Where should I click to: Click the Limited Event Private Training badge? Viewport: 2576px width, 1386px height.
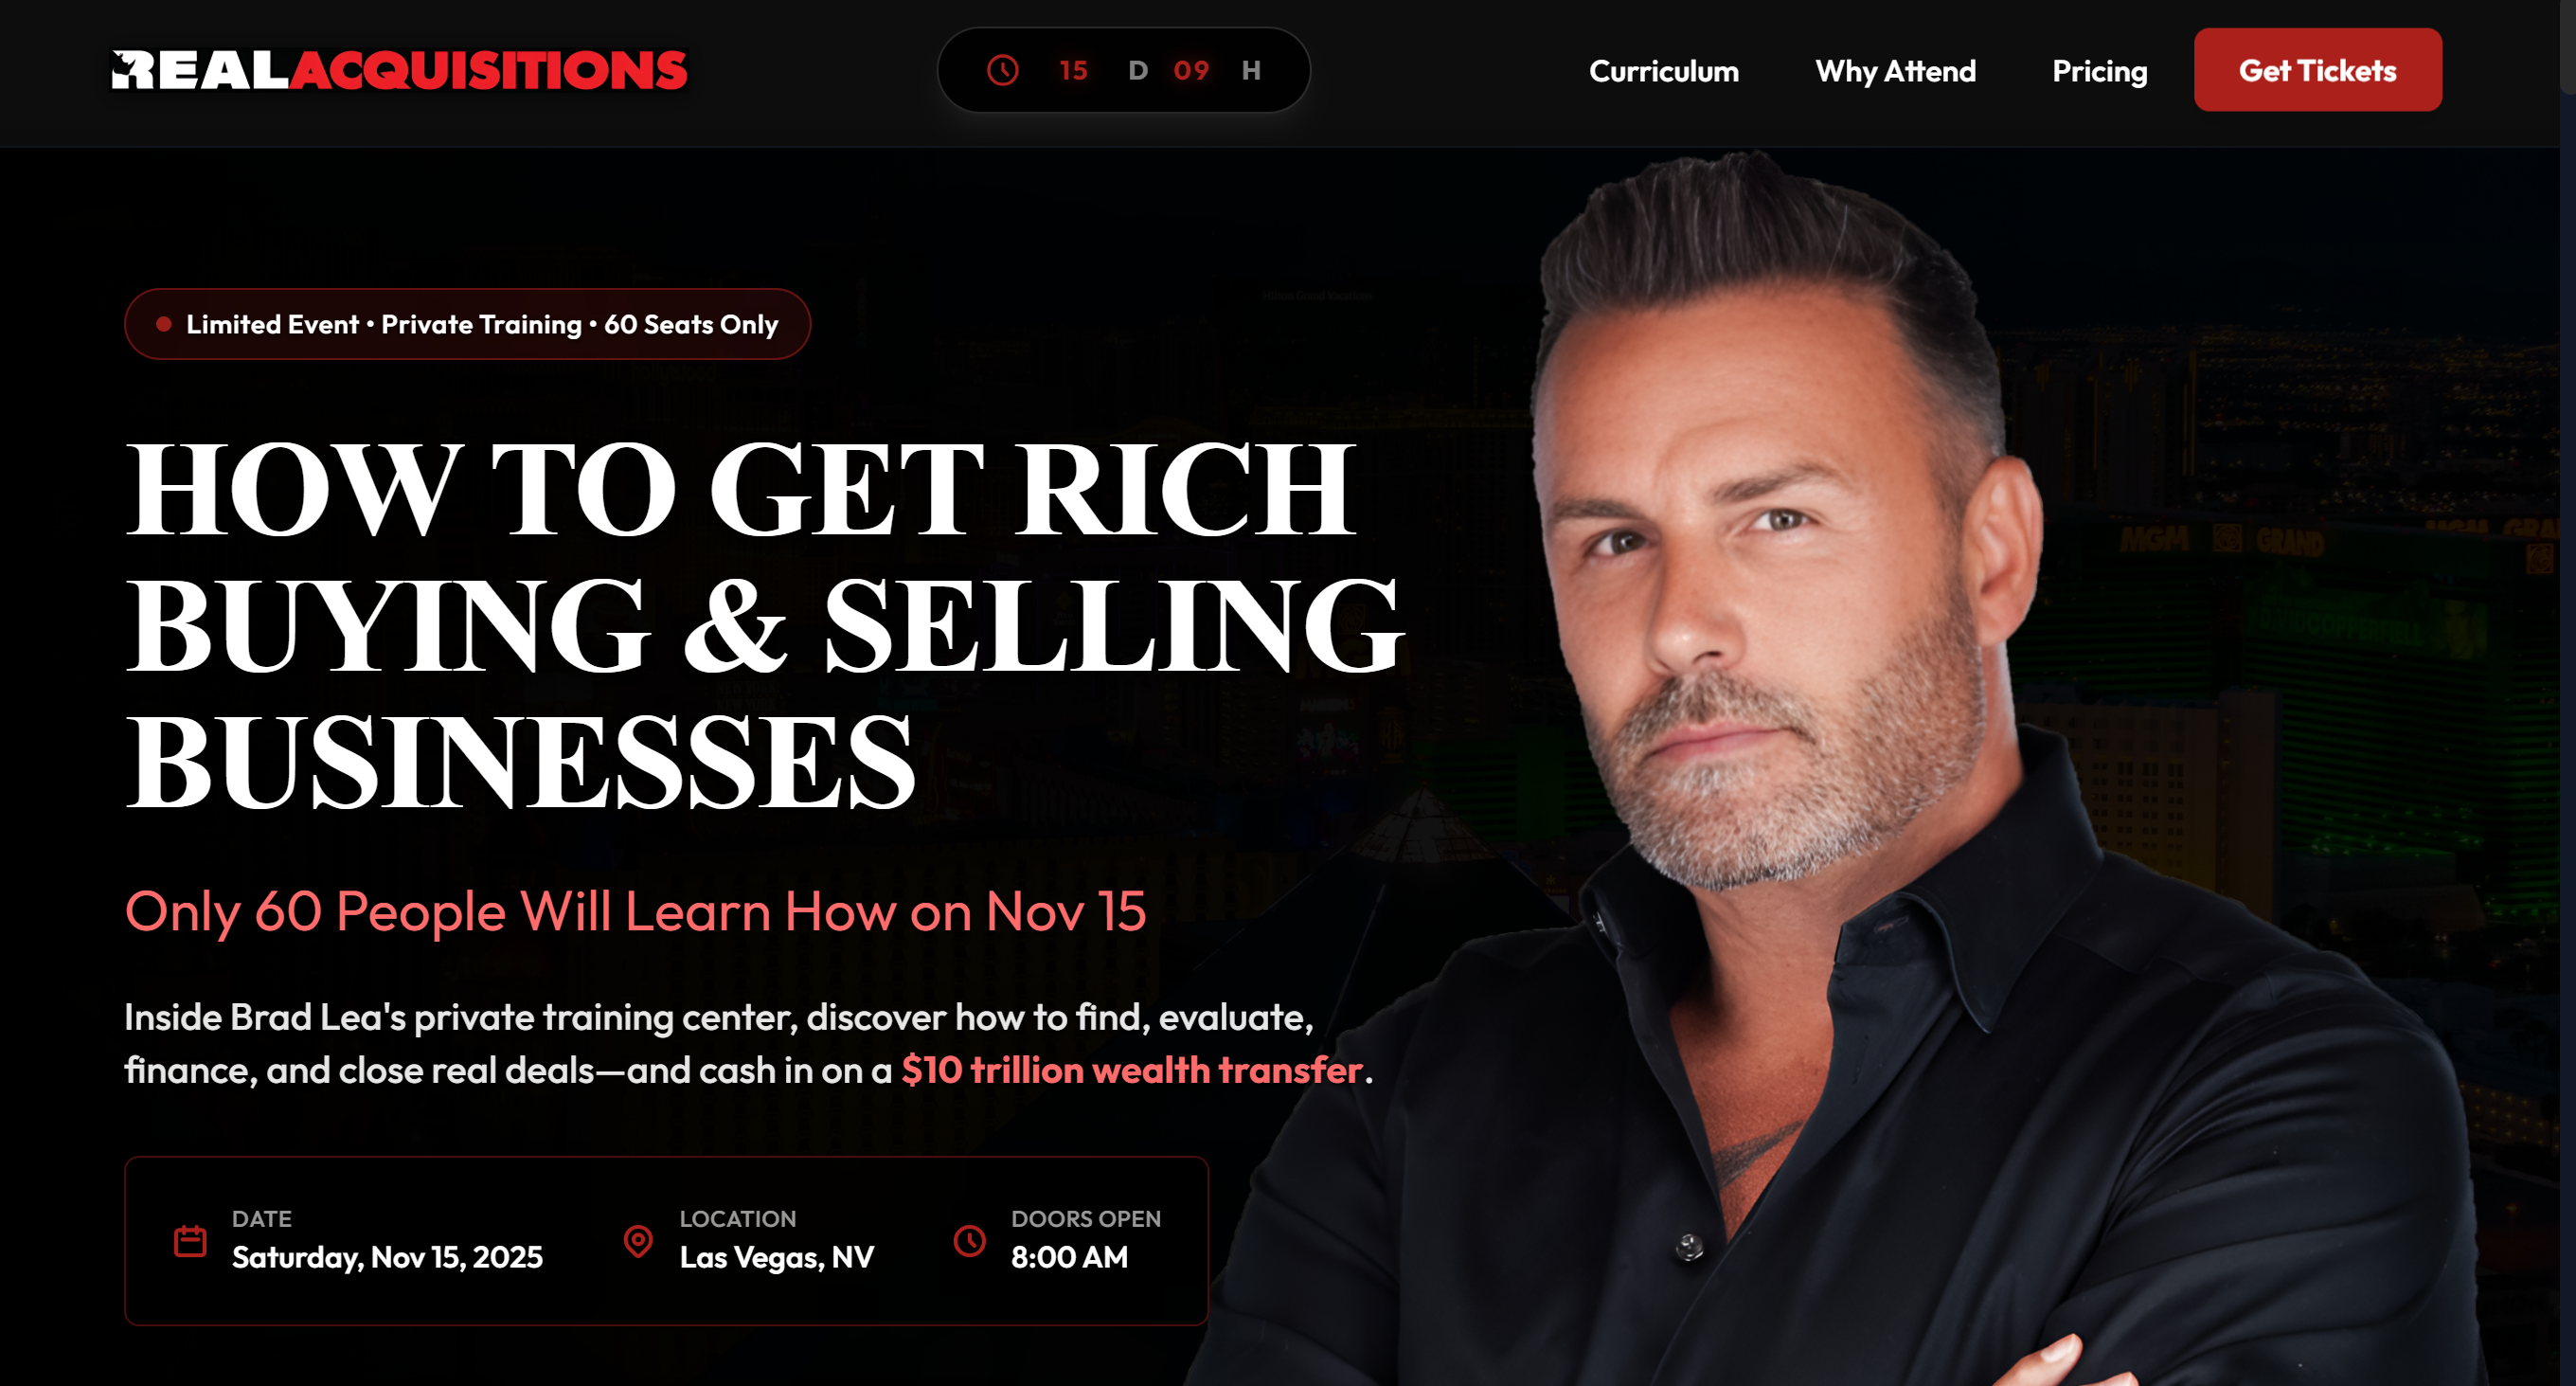click(467, 324)
